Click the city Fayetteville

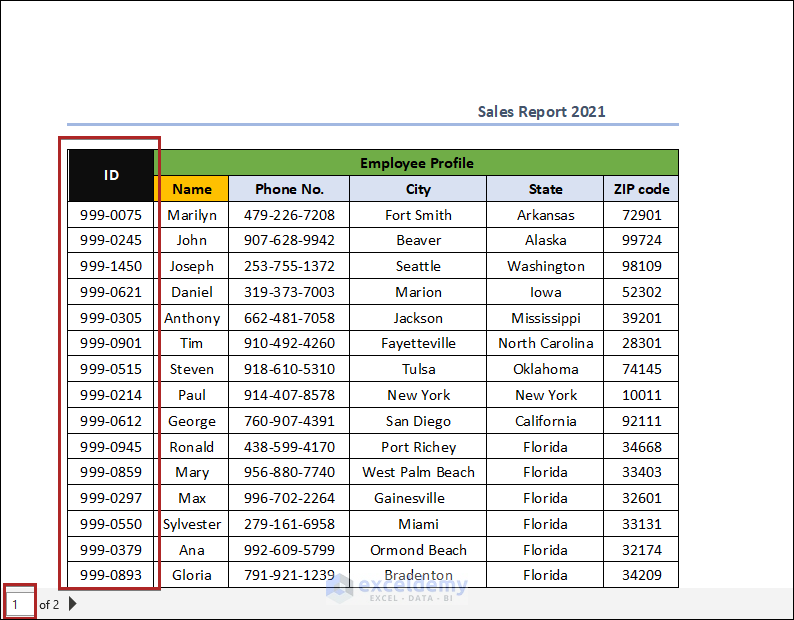[418, 343]
